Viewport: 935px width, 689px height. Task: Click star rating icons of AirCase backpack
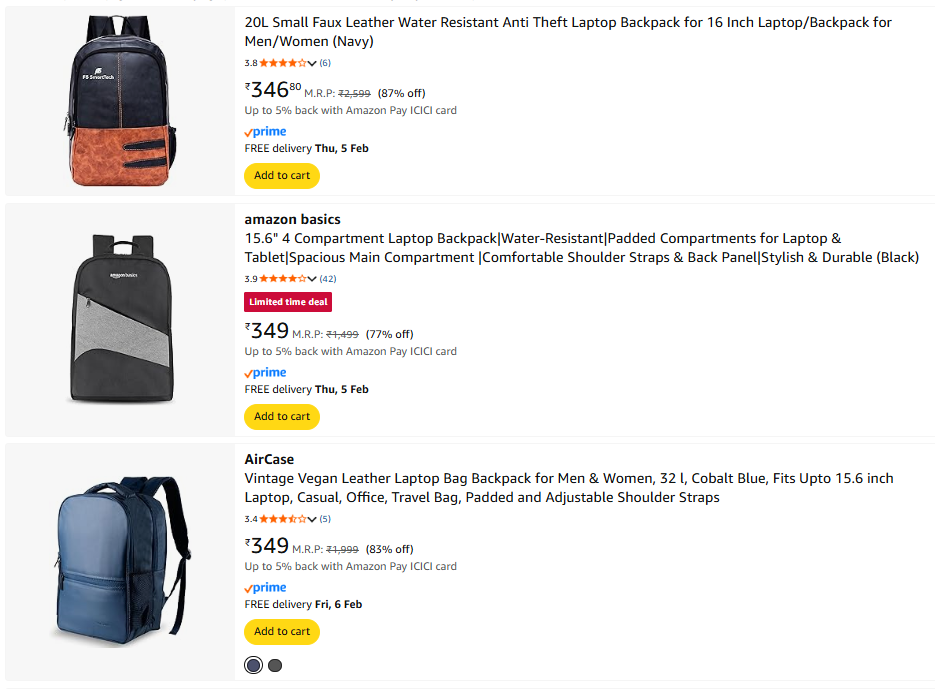coord(283,519)
